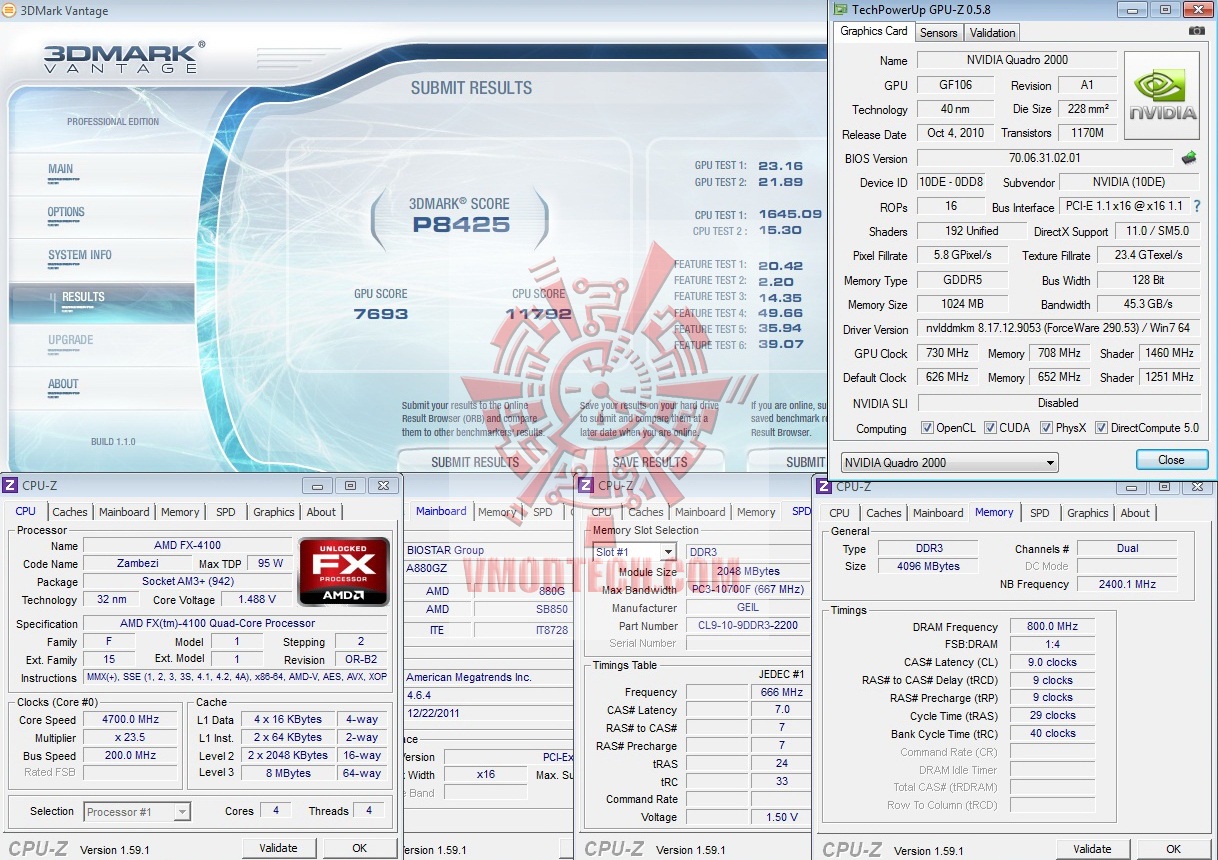Open the Caches tab in CPU-Z CPU window
The width and height of the screenshot is (1218, 860).
pyautogui.click(x=70, y=512)
